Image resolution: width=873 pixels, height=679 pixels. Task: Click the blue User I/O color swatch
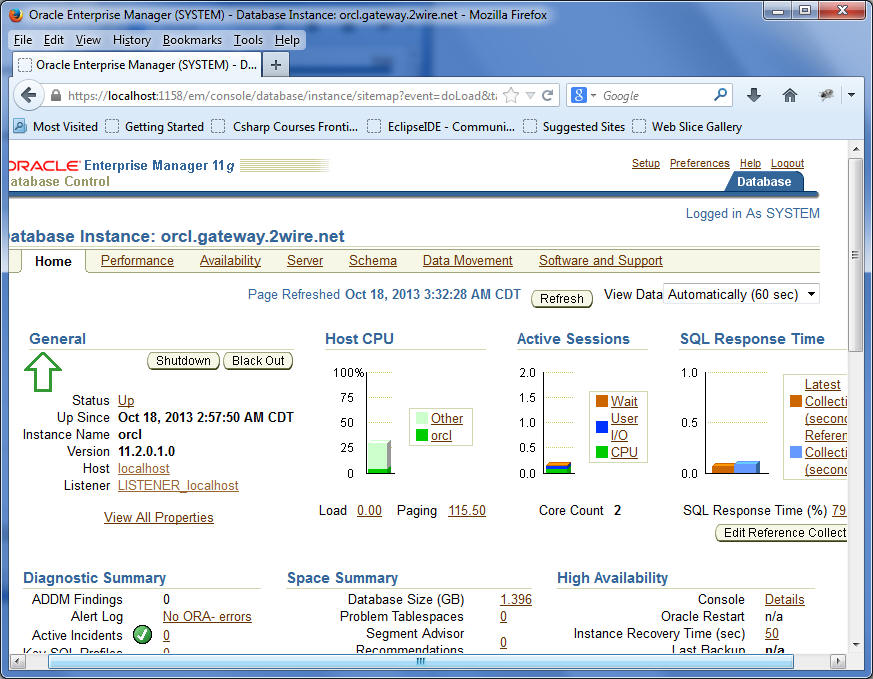tap(601, 427)
